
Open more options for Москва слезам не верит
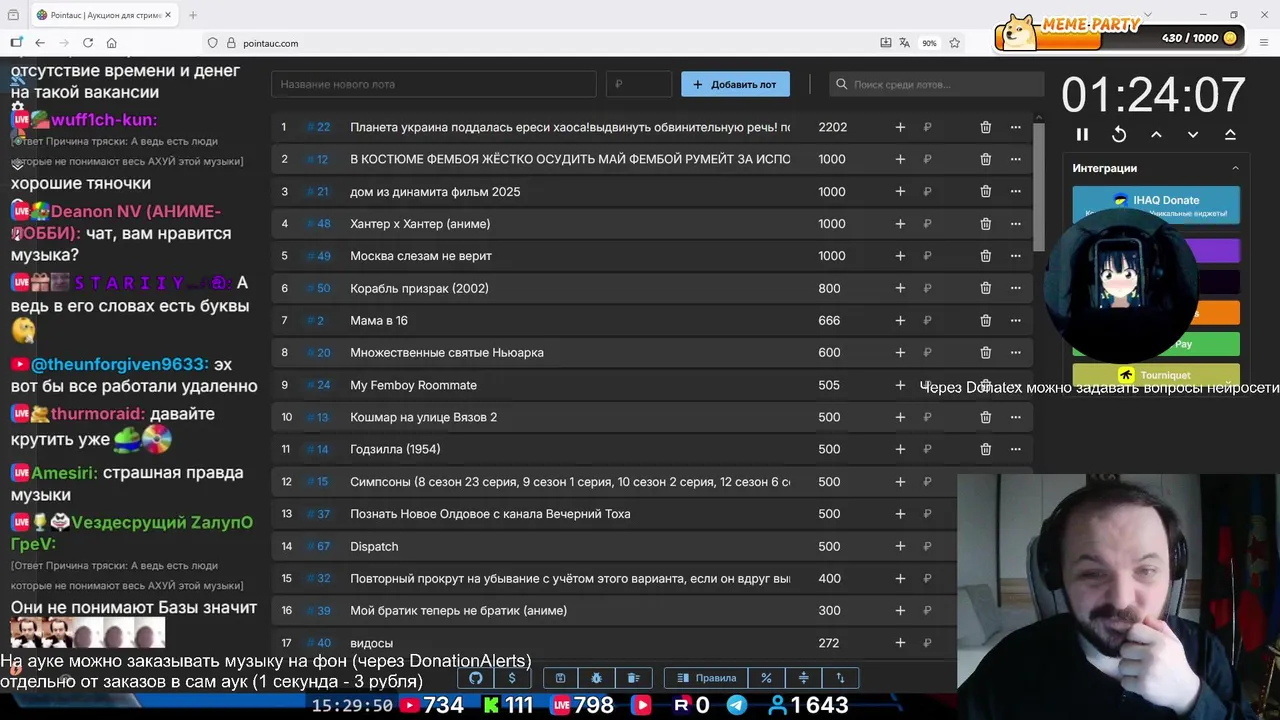1015,256
